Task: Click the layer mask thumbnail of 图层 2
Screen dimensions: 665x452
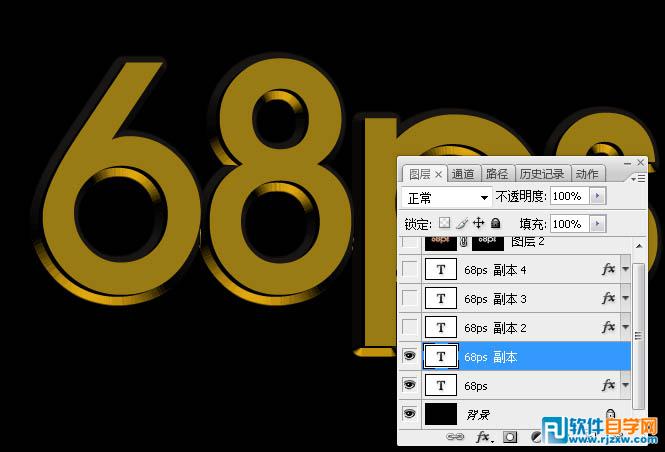Action: 488,243
